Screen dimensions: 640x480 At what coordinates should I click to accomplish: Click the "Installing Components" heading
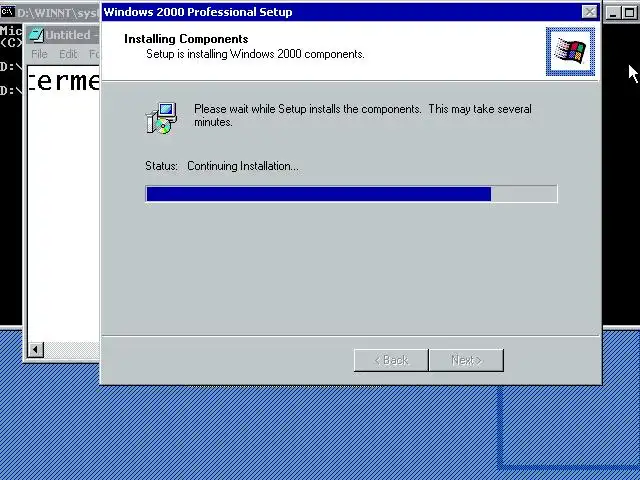(x=186, y=39)
